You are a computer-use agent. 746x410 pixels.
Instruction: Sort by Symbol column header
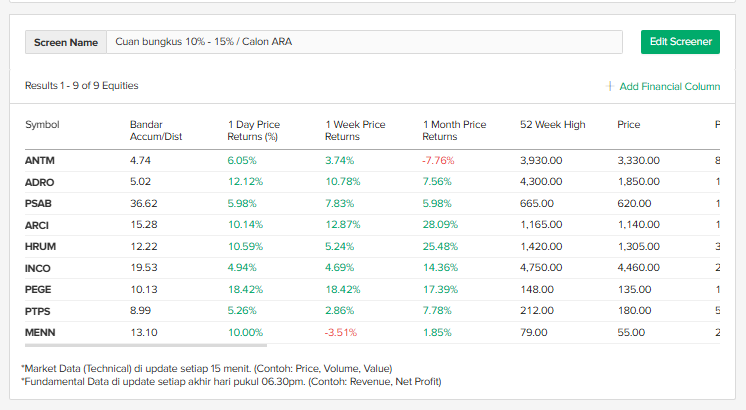(42, 125)
